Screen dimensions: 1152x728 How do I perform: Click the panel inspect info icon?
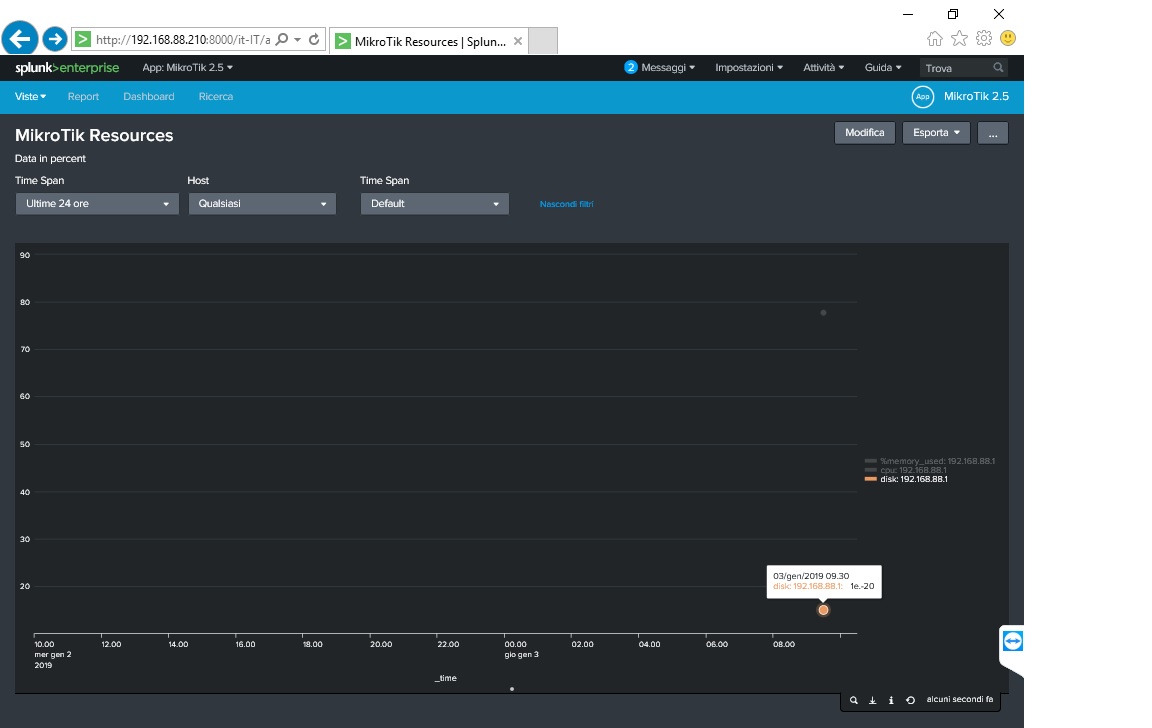click(891, 701)
